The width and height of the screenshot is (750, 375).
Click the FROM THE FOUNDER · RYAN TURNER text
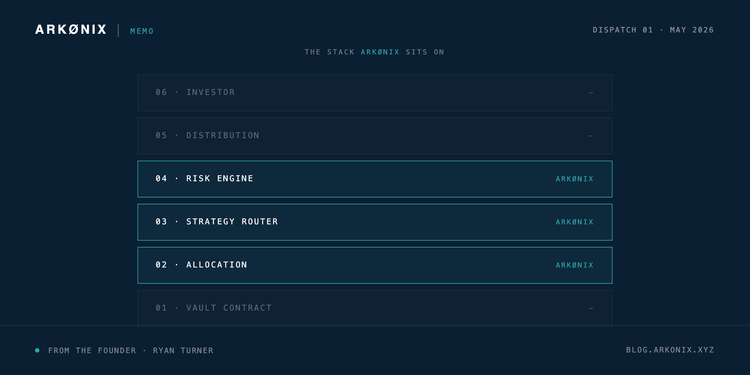coord(131,350)
